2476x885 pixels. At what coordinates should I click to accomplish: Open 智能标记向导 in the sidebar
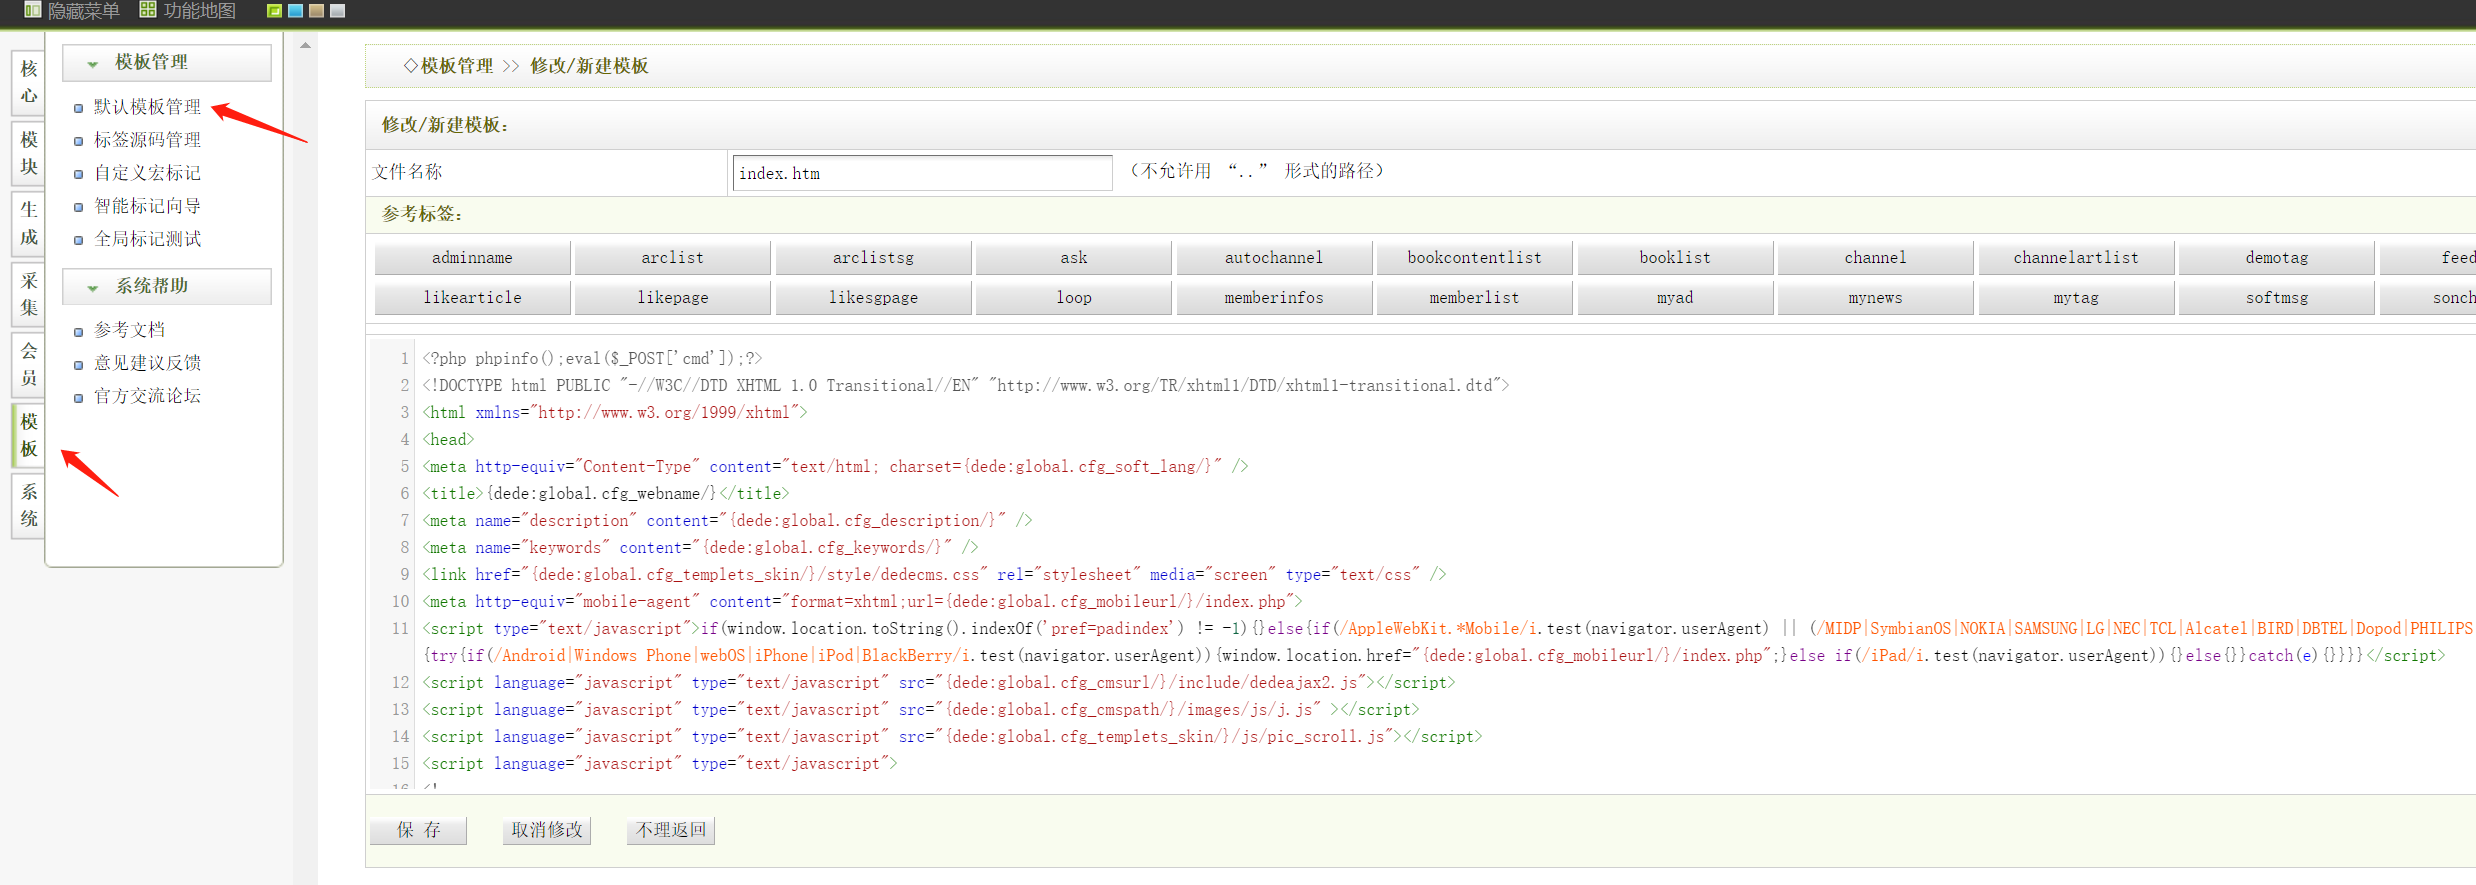[x=147, y=206]
